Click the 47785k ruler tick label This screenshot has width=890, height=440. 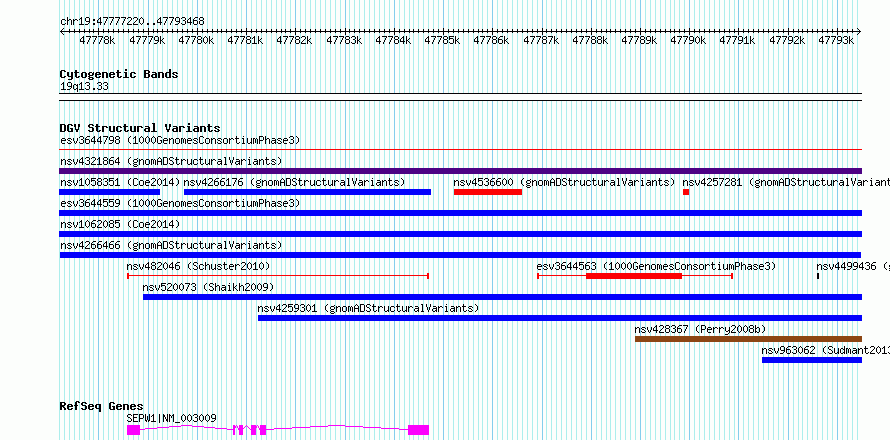tap(443, 40)
